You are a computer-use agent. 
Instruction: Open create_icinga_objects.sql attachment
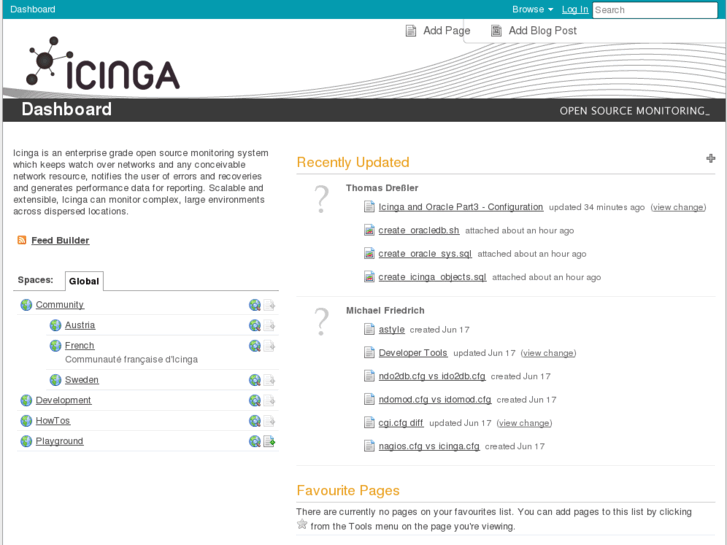point(432,276)
